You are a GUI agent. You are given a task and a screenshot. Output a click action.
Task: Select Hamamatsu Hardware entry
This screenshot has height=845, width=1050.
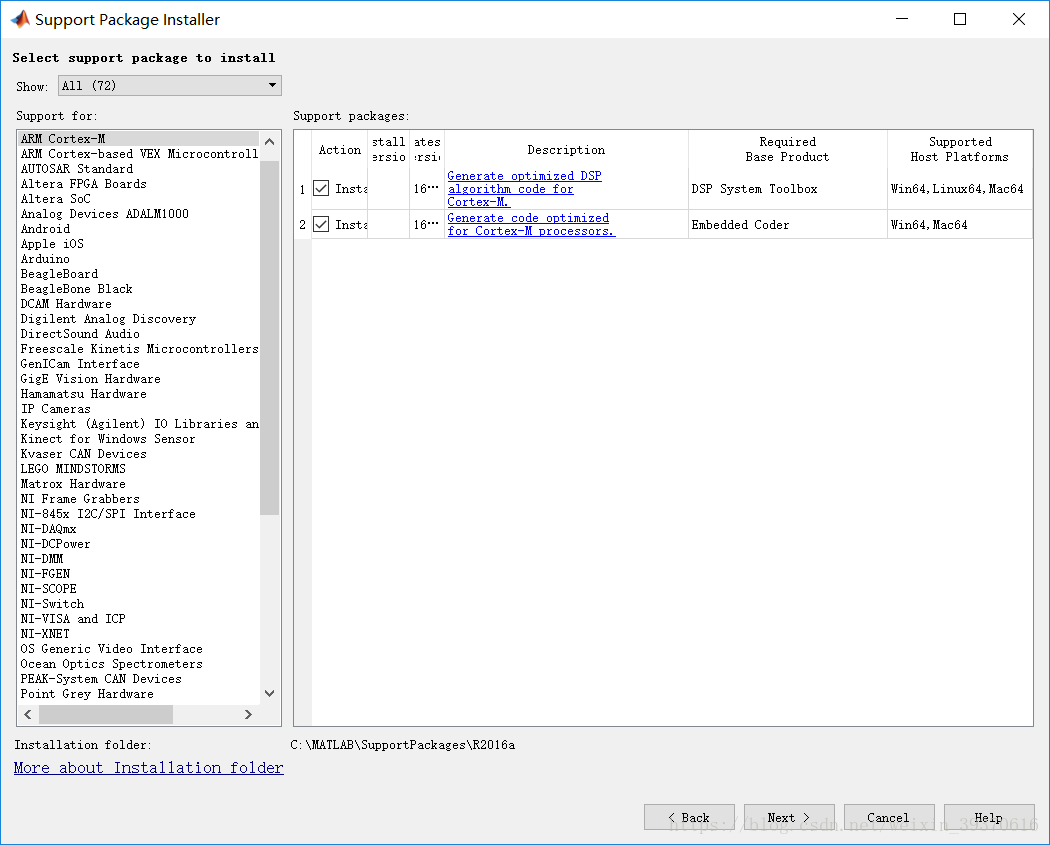(x=139, y=394)
